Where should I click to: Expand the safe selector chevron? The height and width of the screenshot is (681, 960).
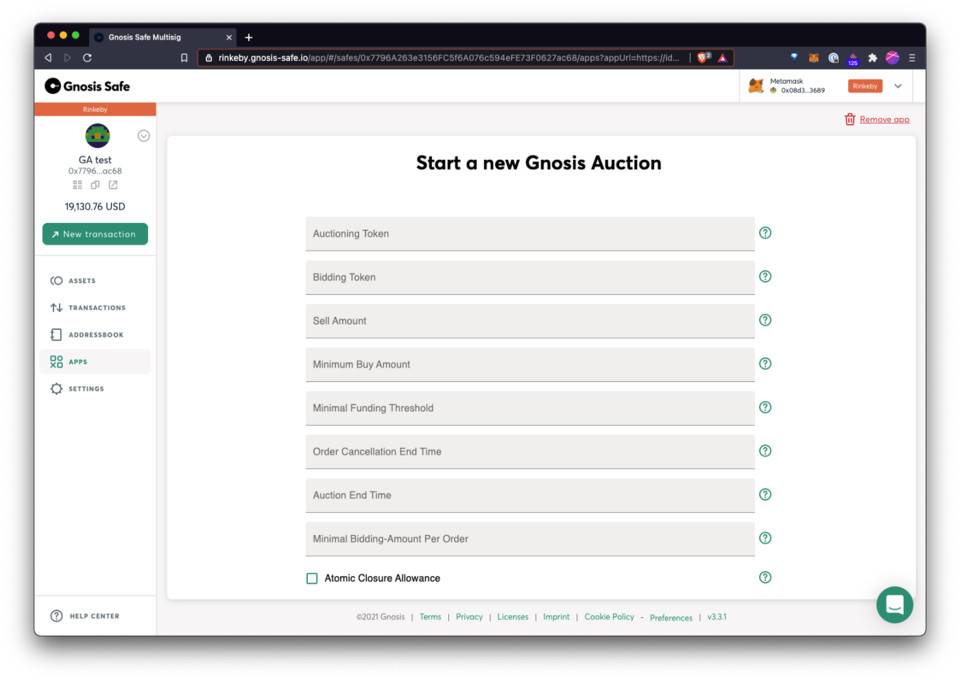143,135
